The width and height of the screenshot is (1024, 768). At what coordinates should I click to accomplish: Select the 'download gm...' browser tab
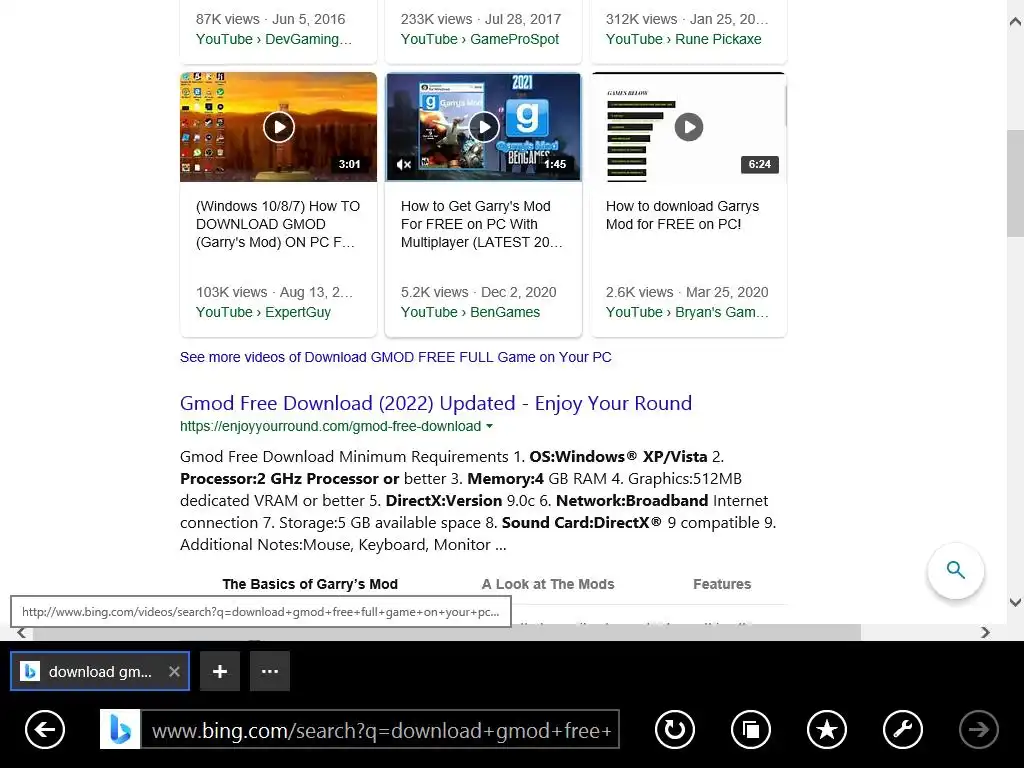point(100,671)
